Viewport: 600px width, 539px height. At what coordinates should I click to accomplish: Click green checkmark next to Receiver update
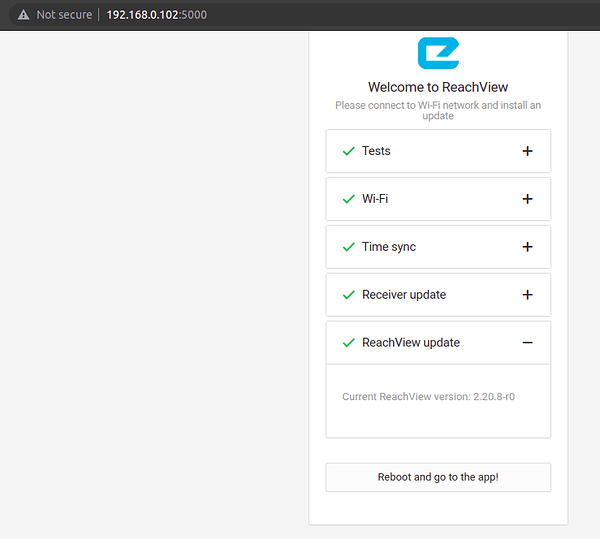coord(349,295)
